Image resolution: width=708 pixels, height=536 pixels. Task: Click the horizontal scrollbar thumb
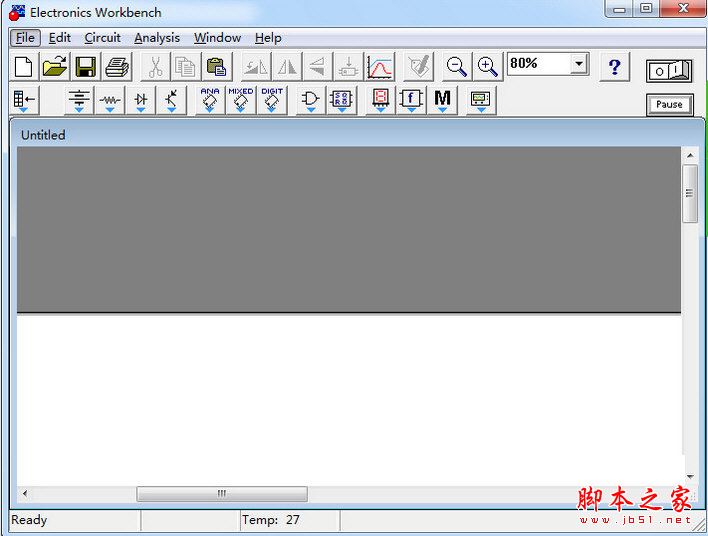[222, 494]
